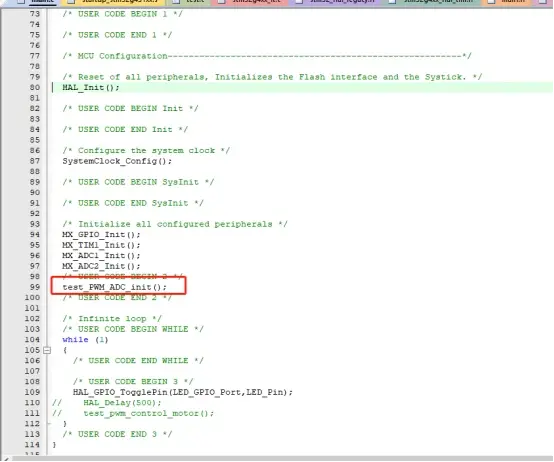Click the file icon on the main.h tab

[x=491, y=2]
